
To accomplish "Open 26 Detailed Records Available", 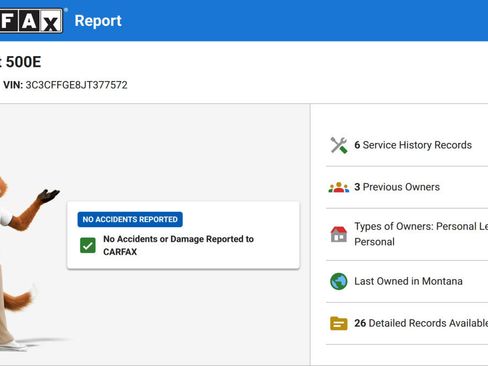I will (x=421, y=323).
